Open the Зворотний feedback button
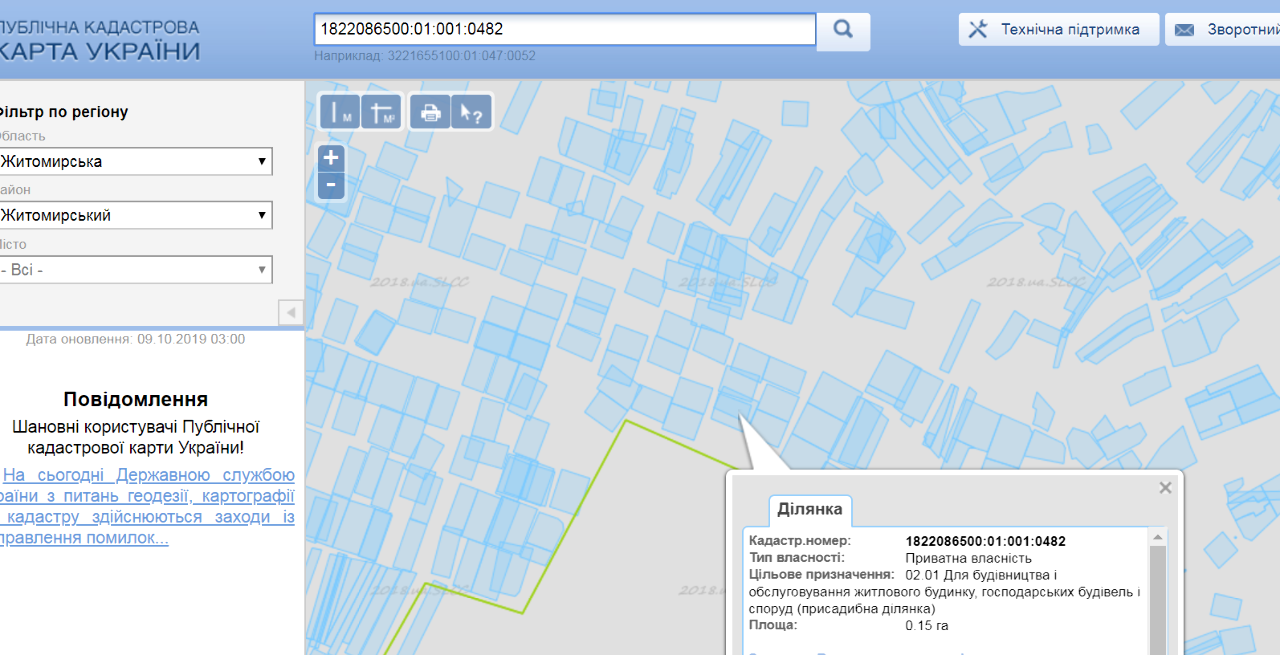Screen dimensions: 1280x655 1222,29
